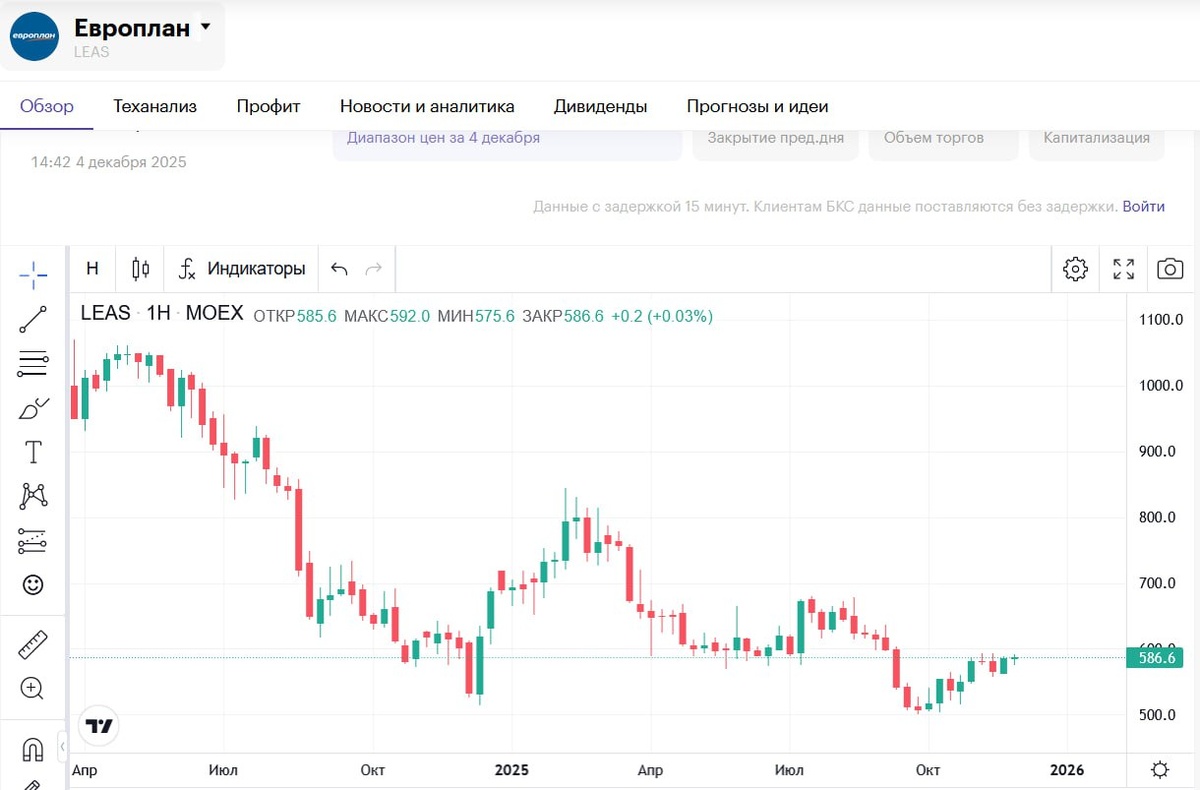This screenshot has height=790, width=1200.
Task: Select the brush drawing tool
Action: tap(33, 408)
